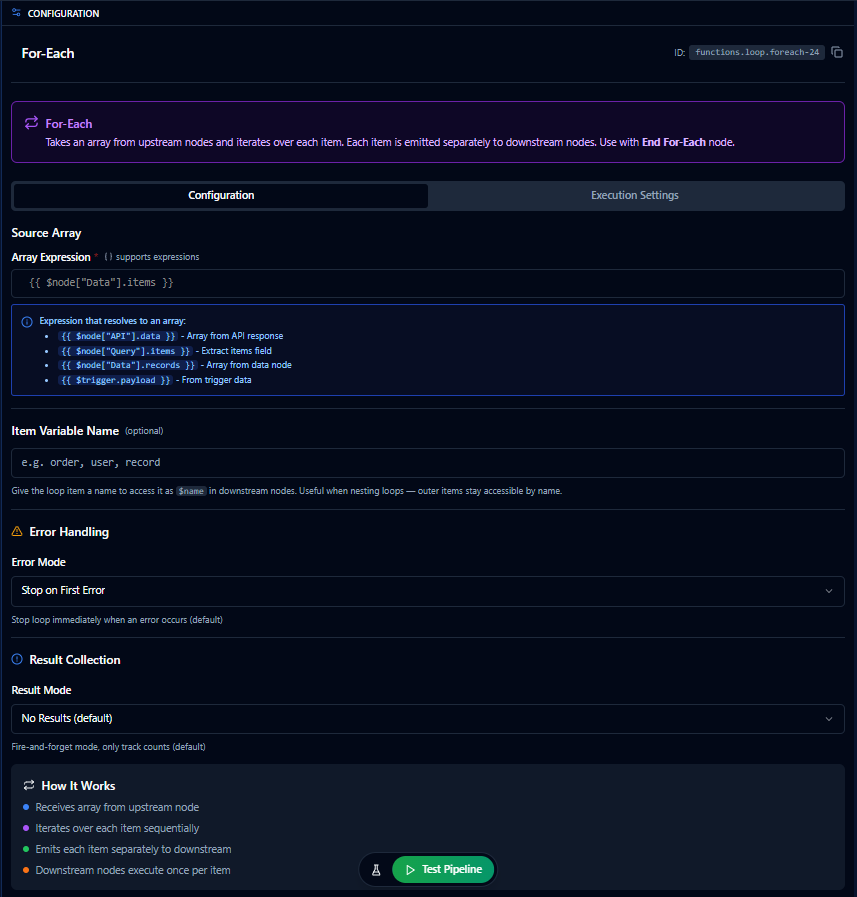Focus the Array Expression input field
The width and height of the screenshot is (857, 897).
coord(427,283)
